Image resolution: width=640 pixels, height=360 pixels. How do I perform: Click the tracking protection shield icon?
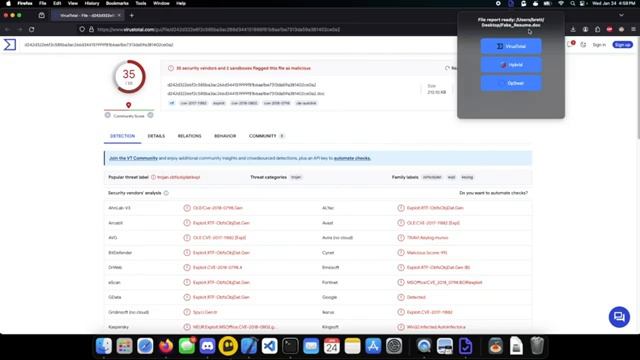coord(82,29)
